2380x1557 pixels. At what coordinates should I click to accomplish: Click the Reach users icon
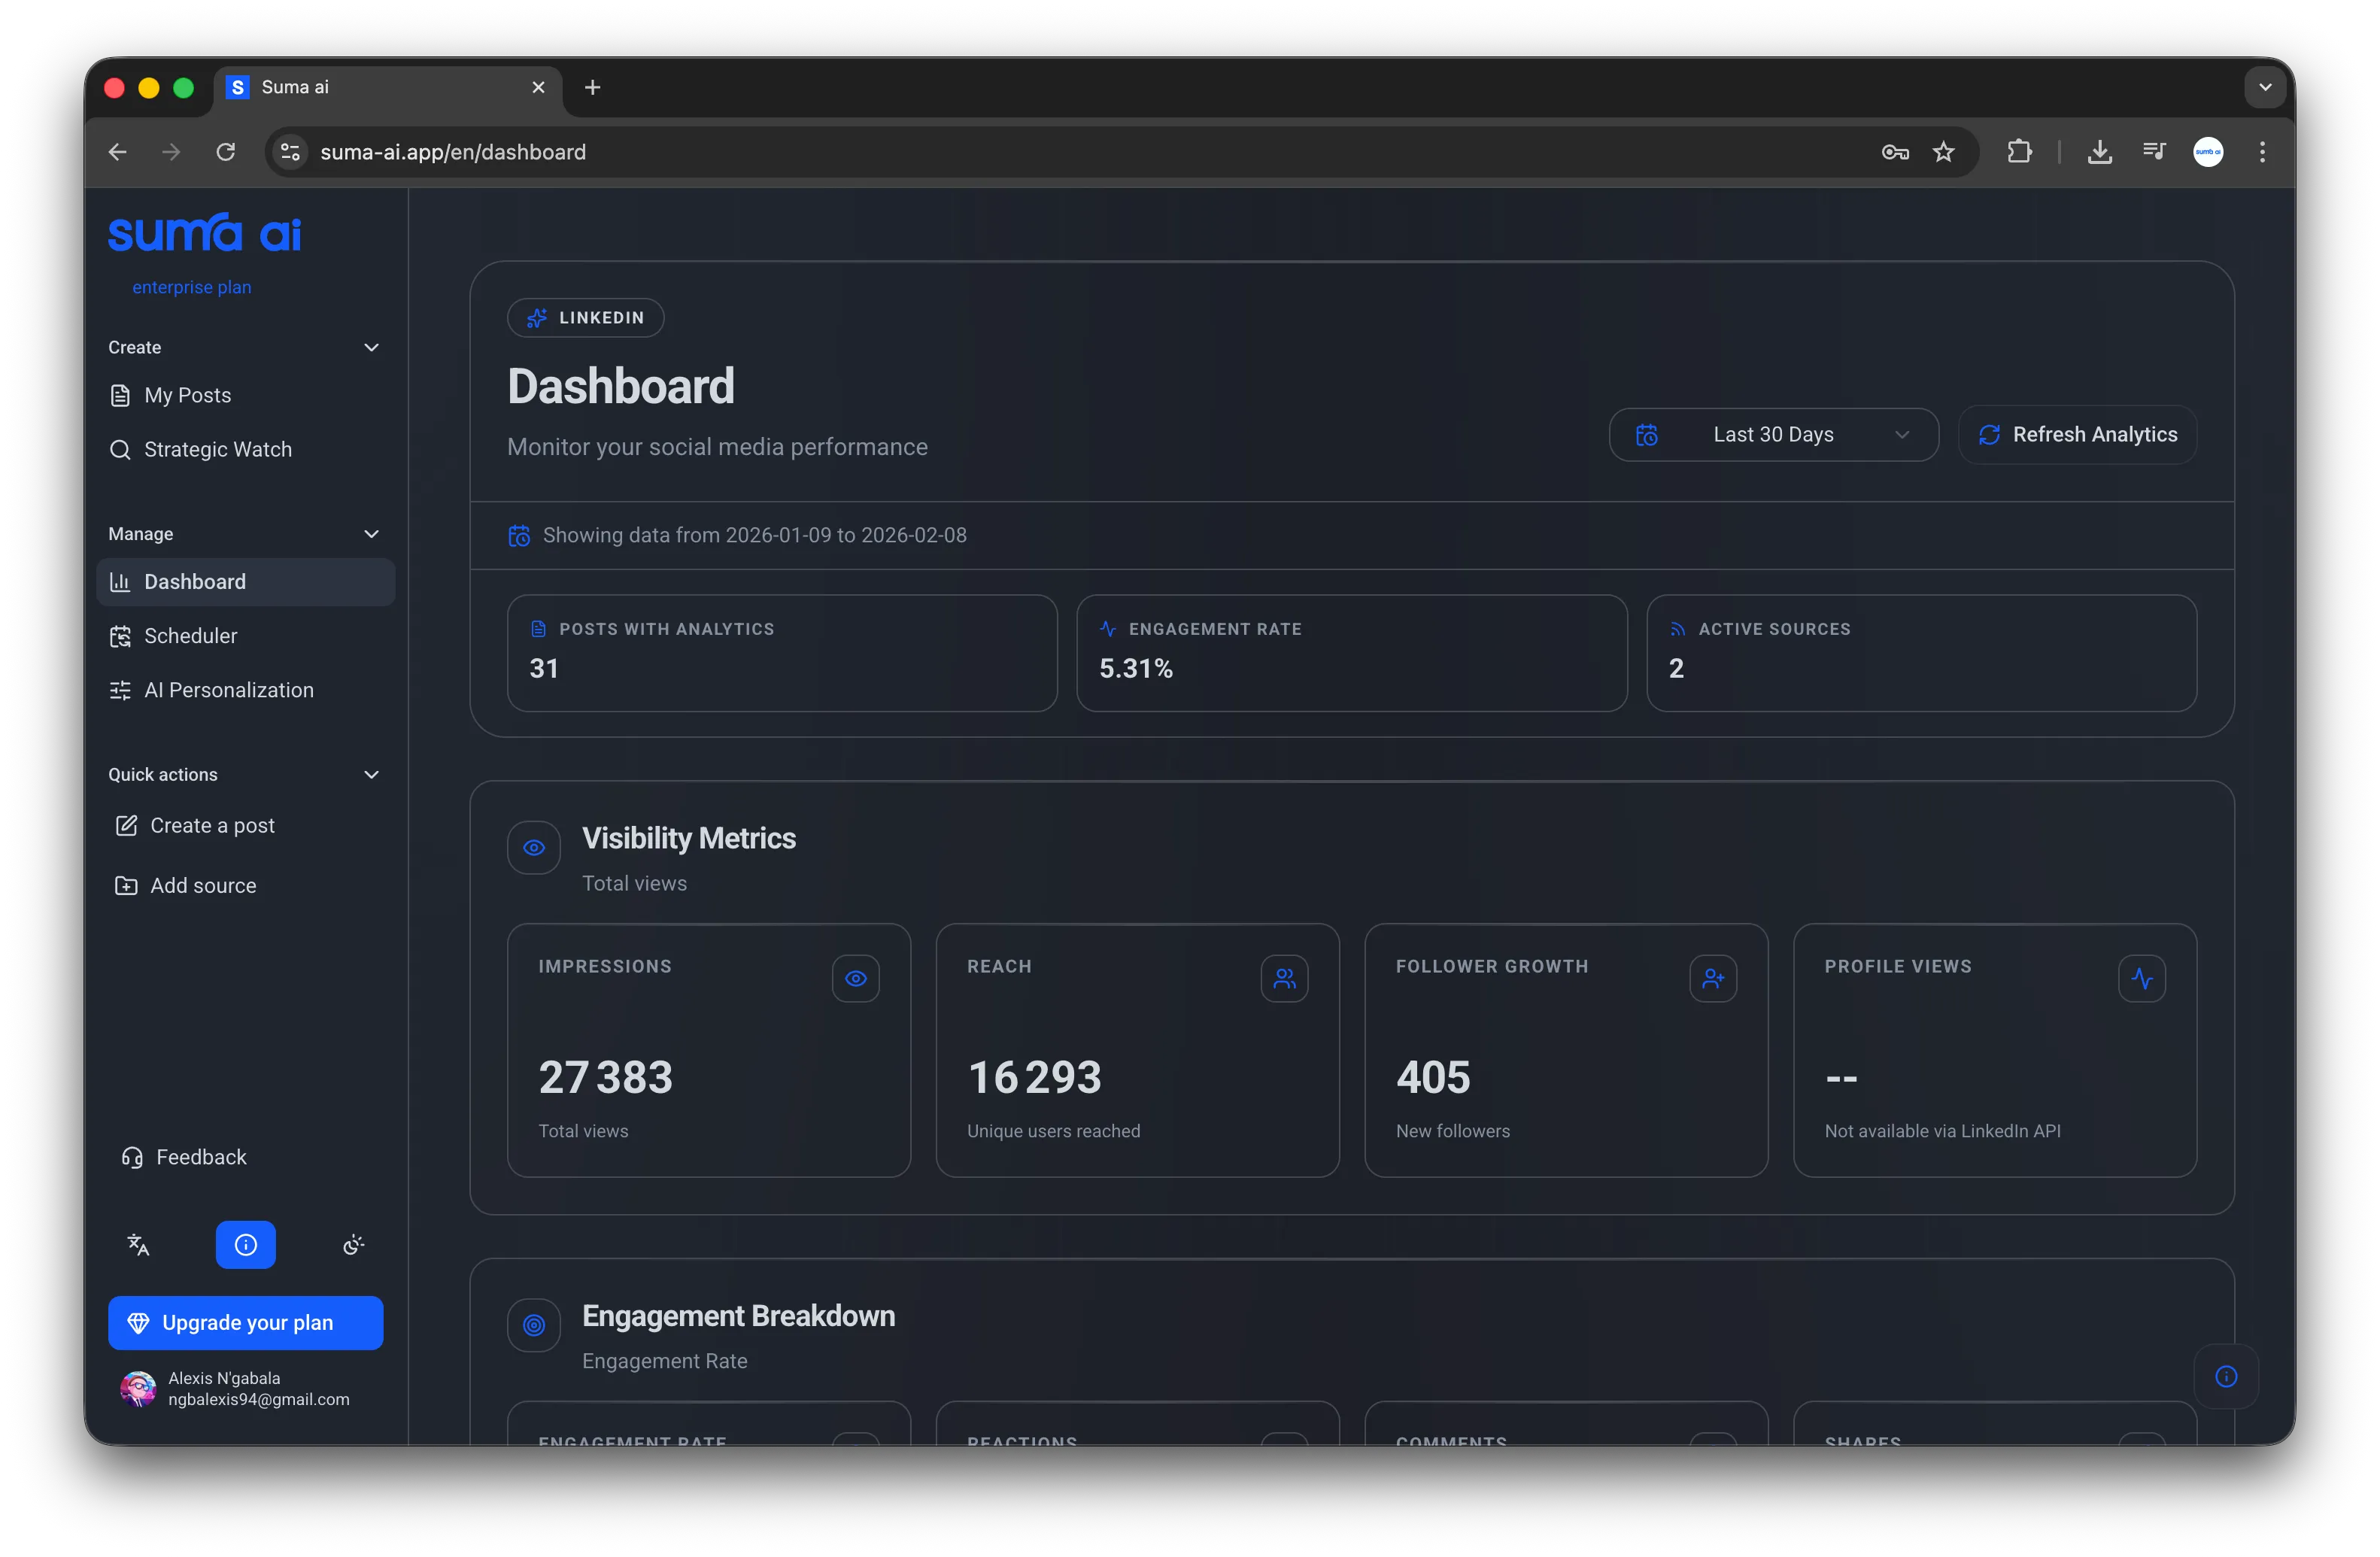point(1285,978)
